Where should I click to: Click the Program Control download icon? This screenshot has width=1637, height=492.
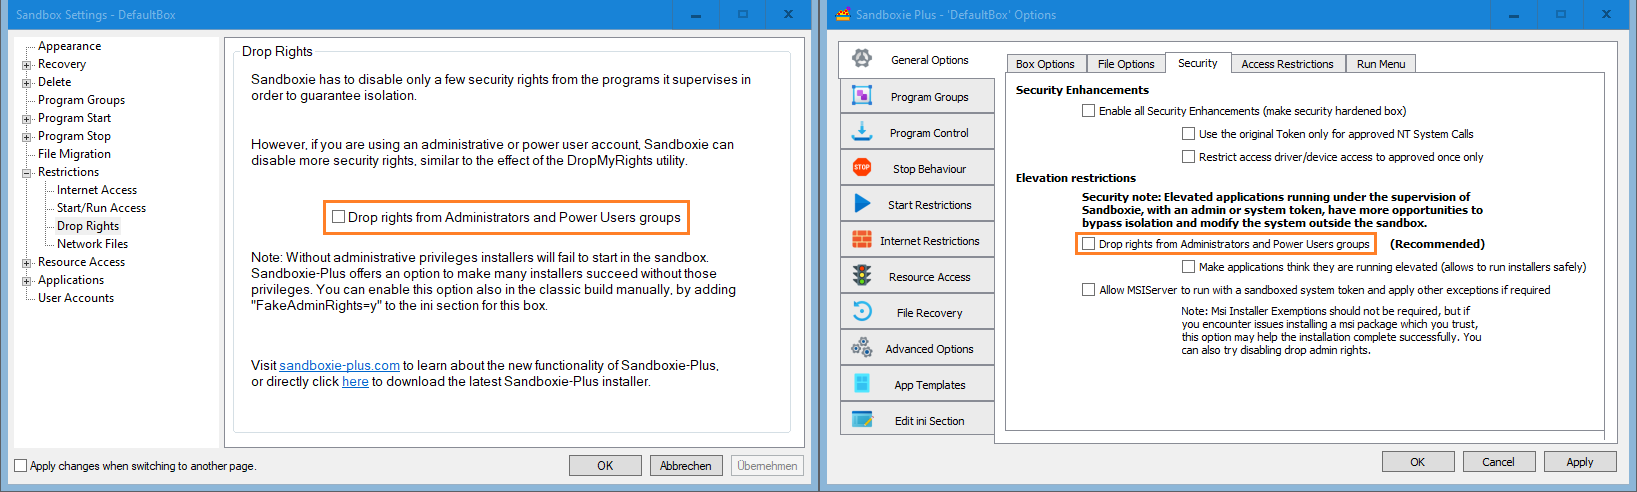click(862, 132)
